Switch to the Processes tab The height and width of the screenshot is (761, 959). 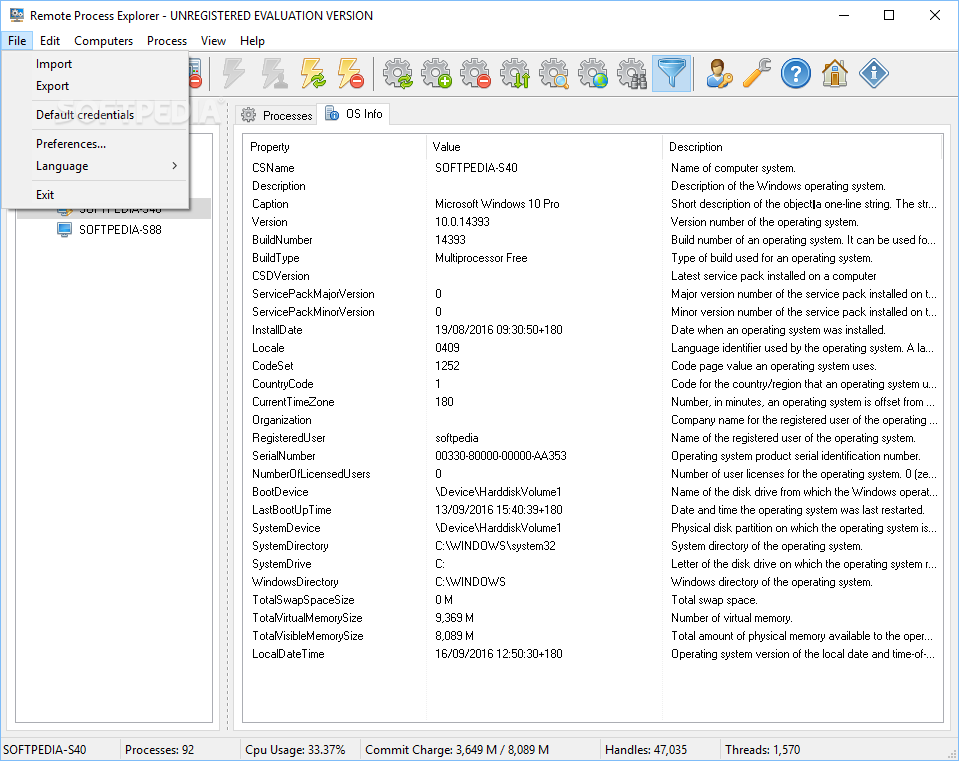(276, 115)
